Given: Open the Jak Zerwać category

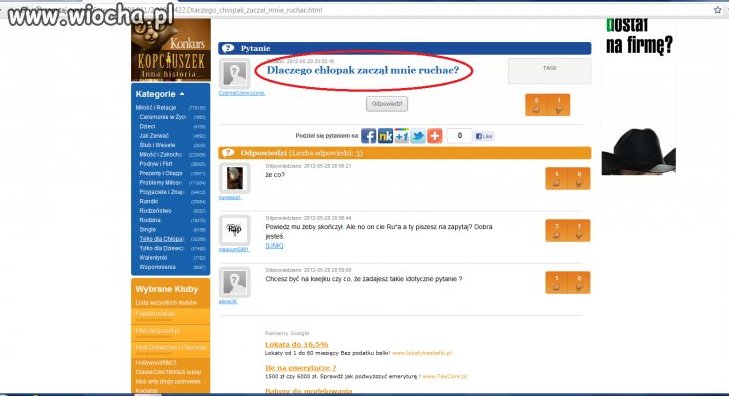Looking at the screenshot, I should (x=154, y=136).
